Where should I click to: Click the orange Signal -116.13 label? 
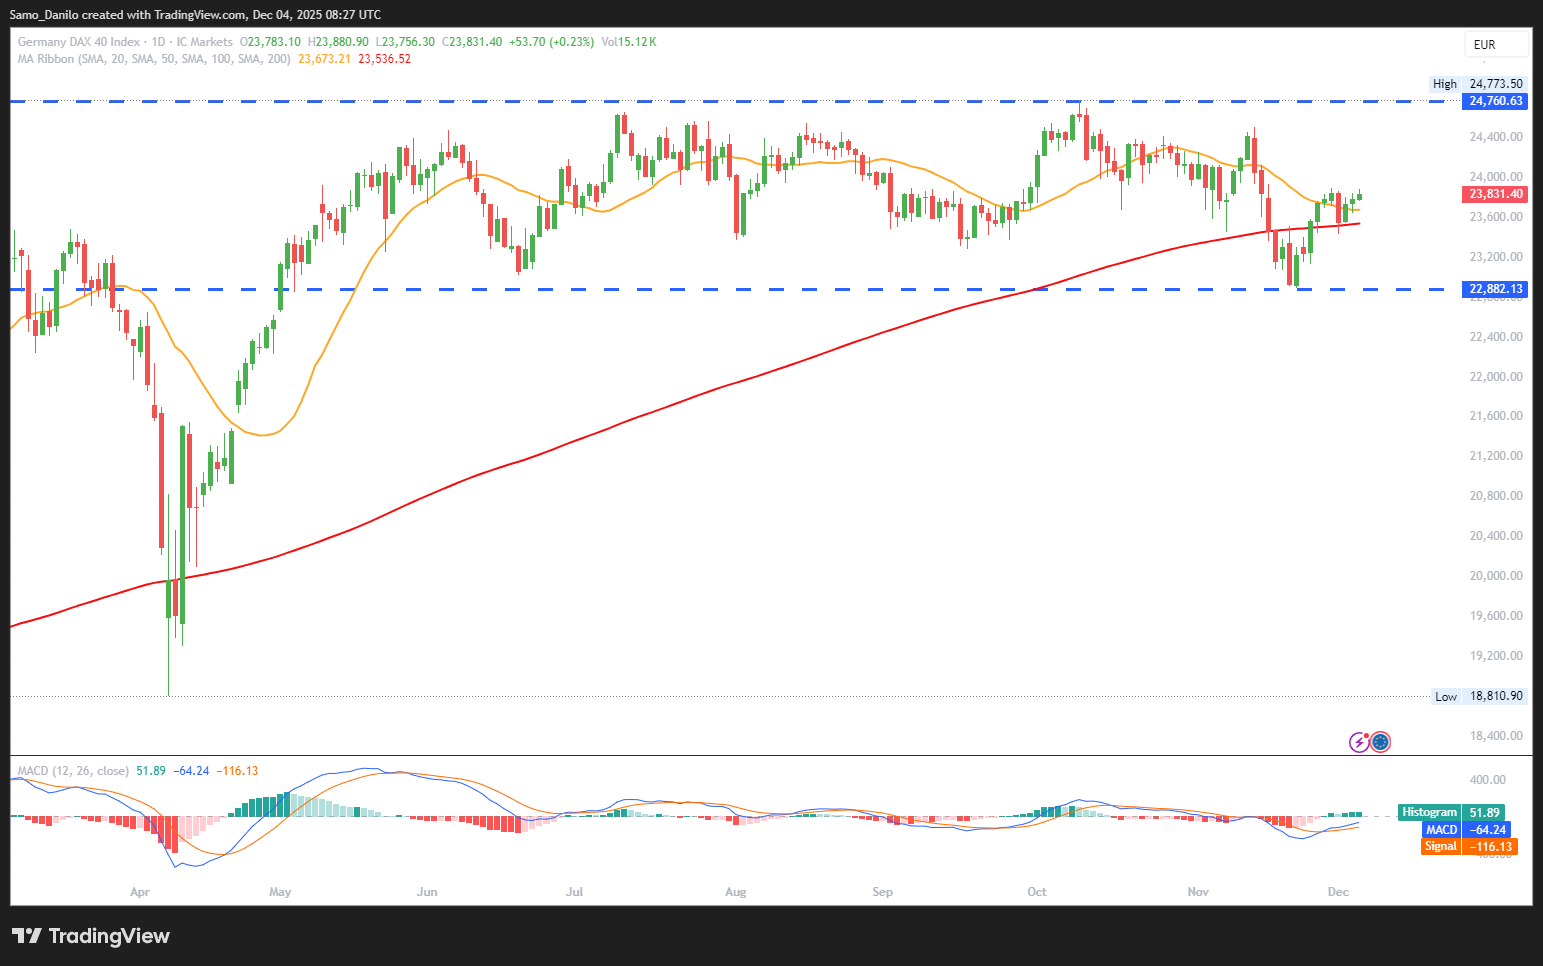(x=1468, y=847)
